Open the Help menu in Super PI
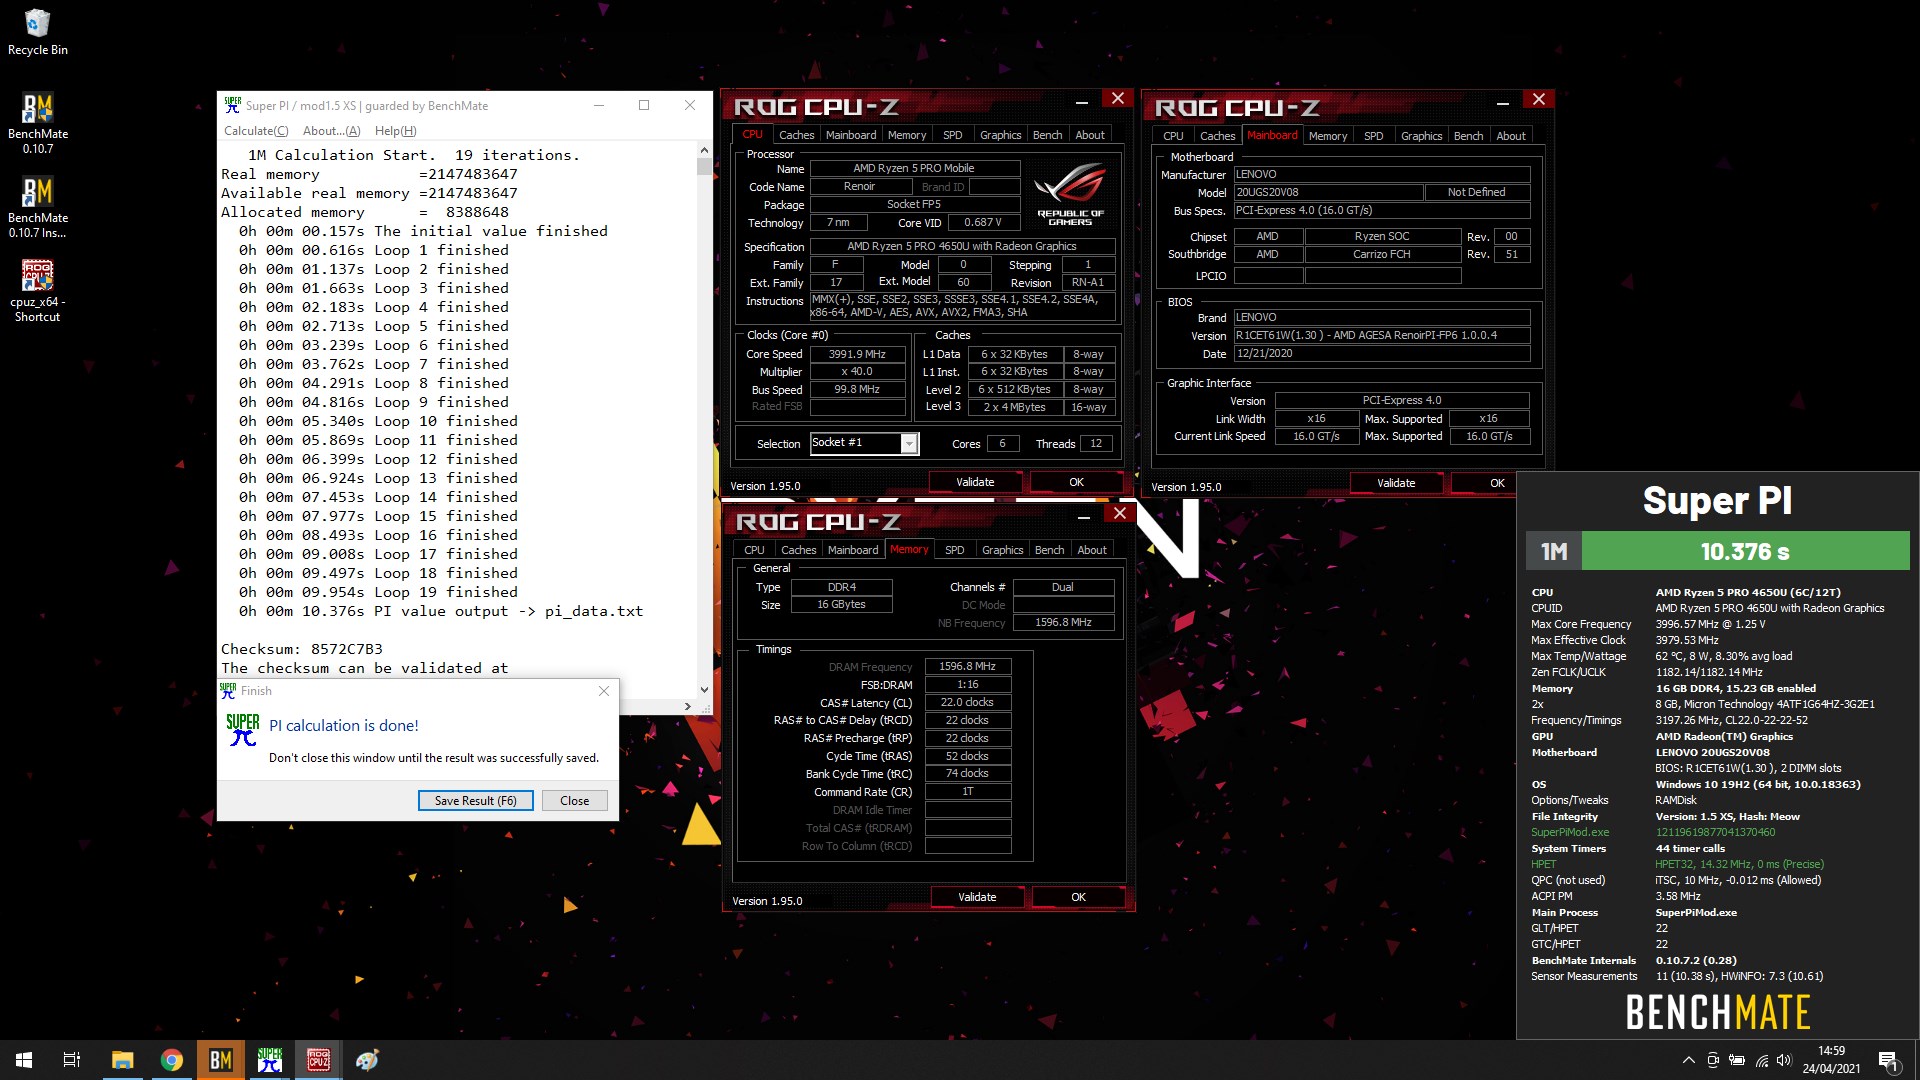The width and height of the screenshot is (1920, 1080). tap(395, 131)
